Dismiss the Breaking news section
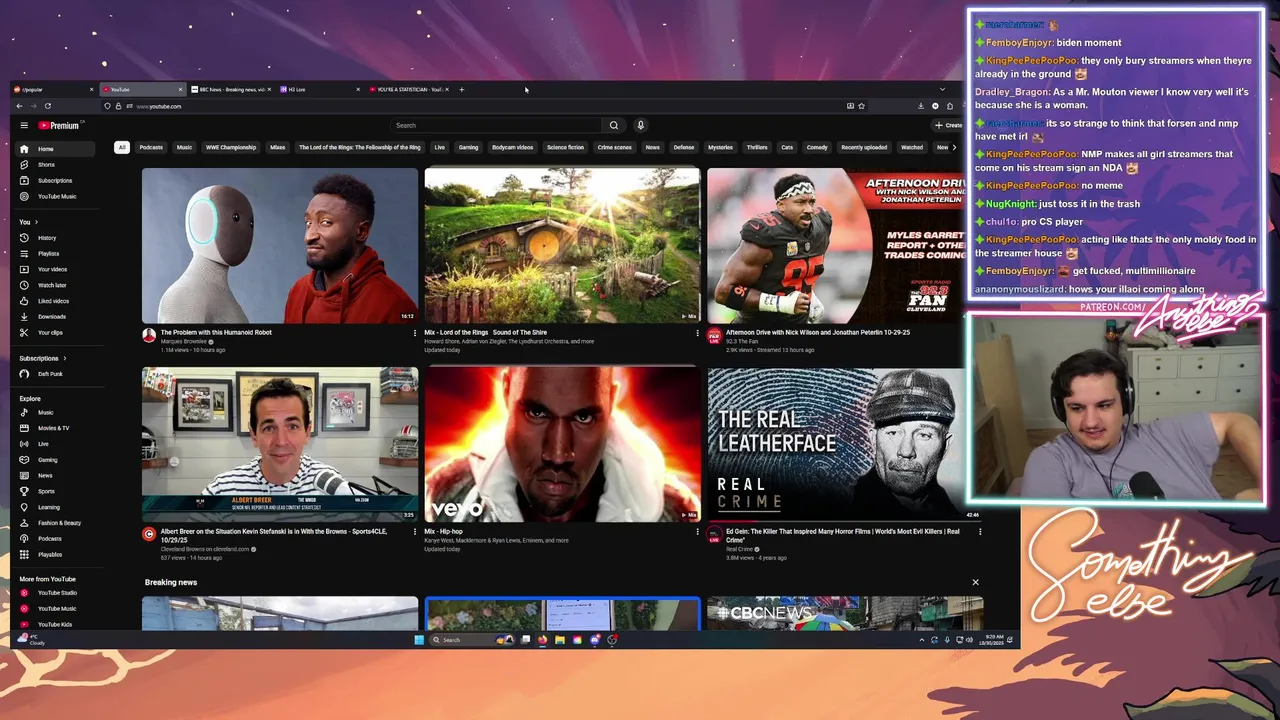 975,582
